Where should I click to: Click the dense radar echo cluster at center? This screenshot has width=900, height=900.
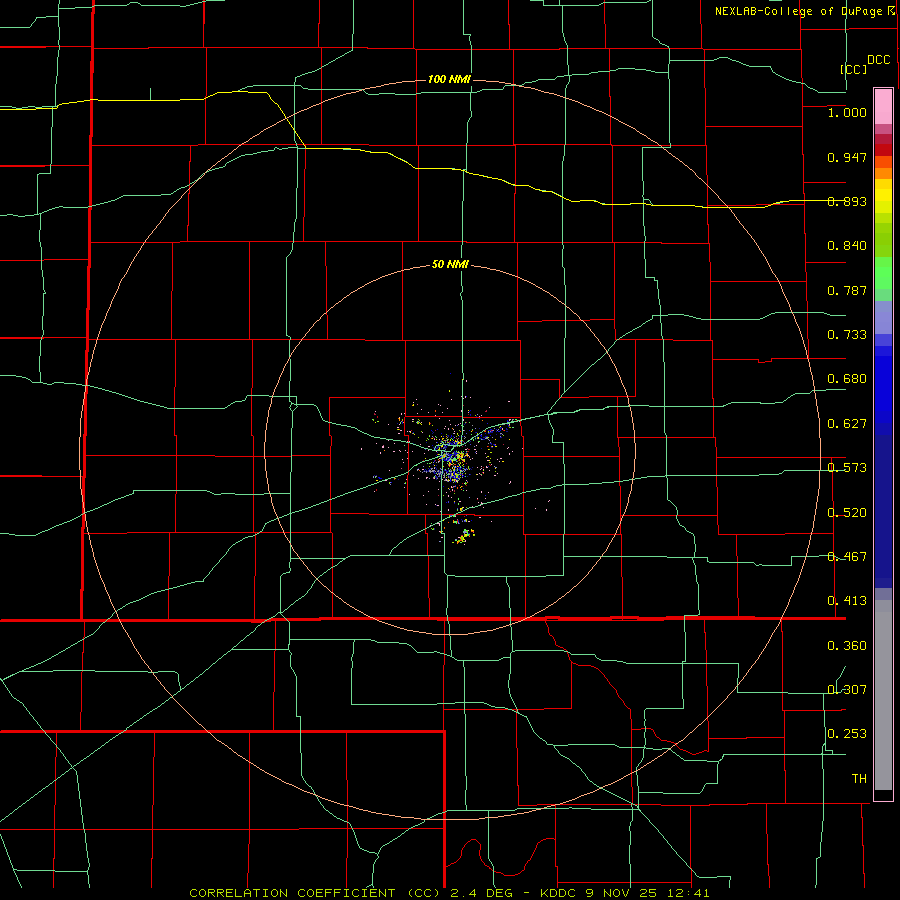pyautogui.click(x=452, y=458)
